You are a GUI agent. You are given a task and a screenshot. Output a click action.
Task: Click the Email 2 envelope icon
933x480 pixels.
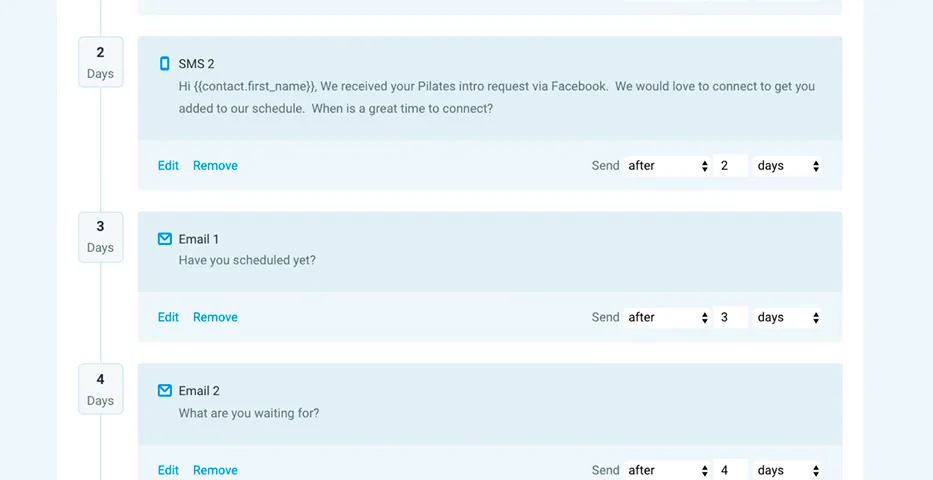point(165,391)
